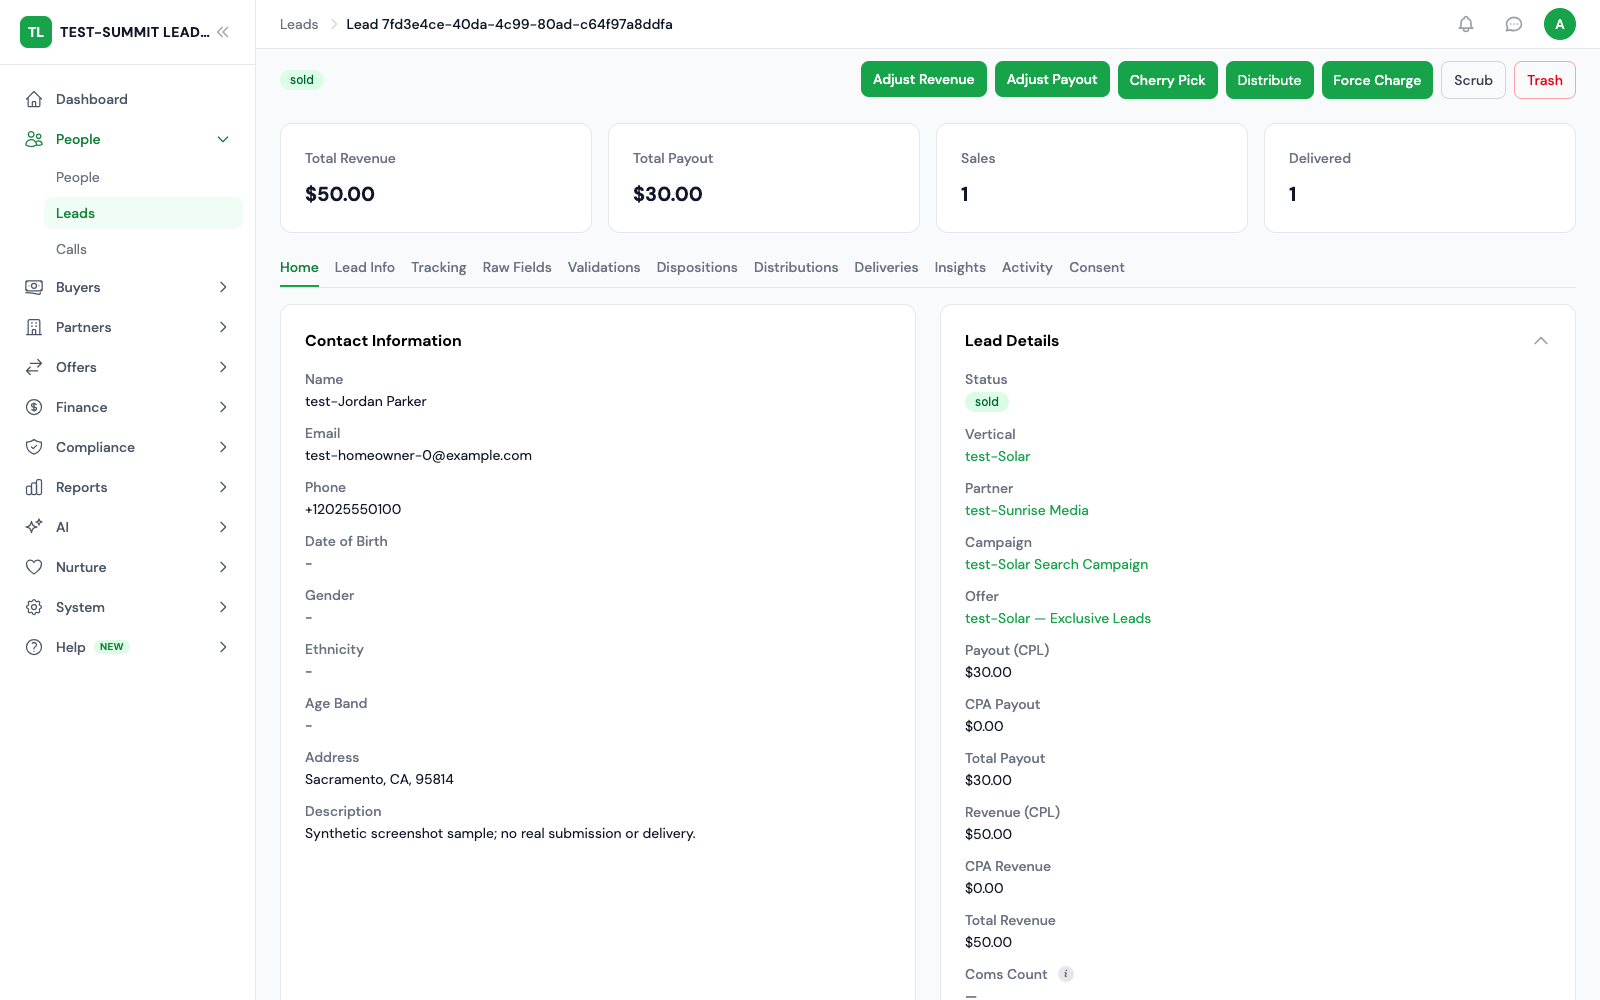Expand the Buyers menu chevron
Screen dimensions: 1600x1000
223,287
